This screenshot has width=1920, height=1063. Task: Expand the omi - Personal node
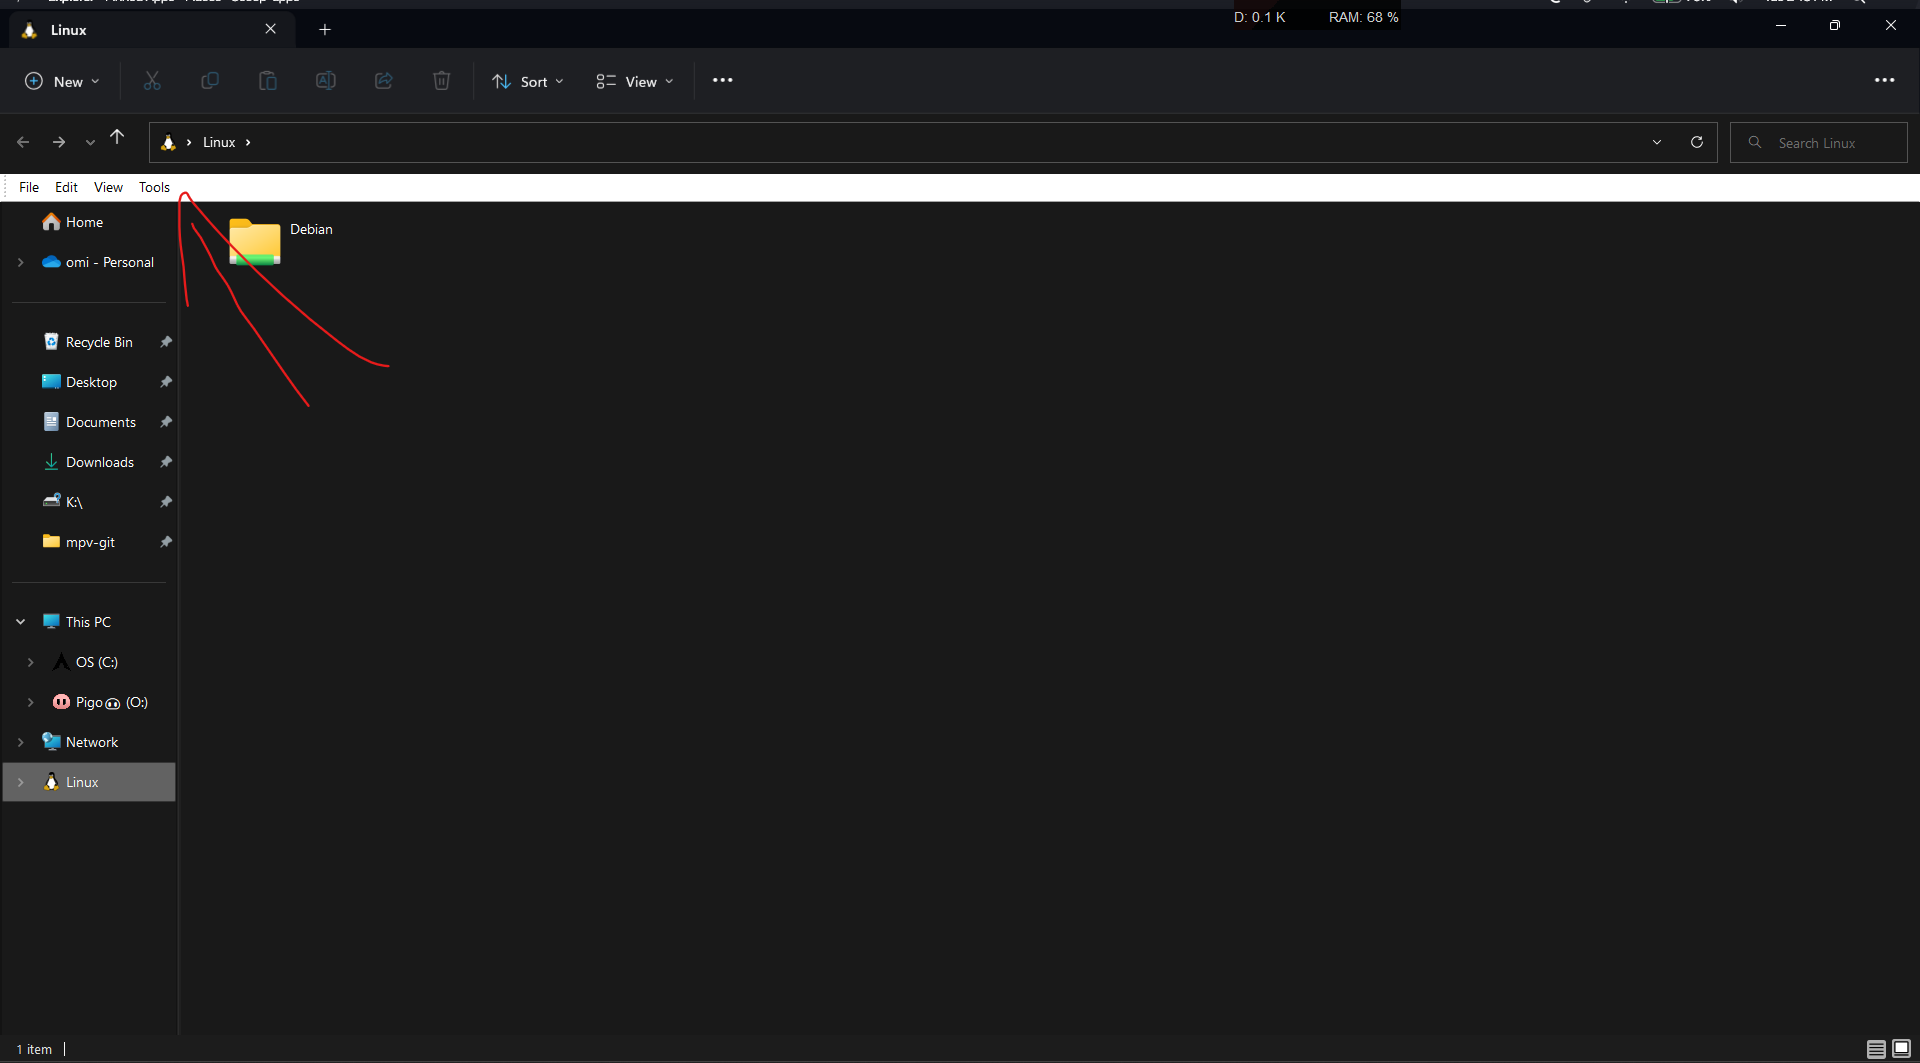coord(21,262)
